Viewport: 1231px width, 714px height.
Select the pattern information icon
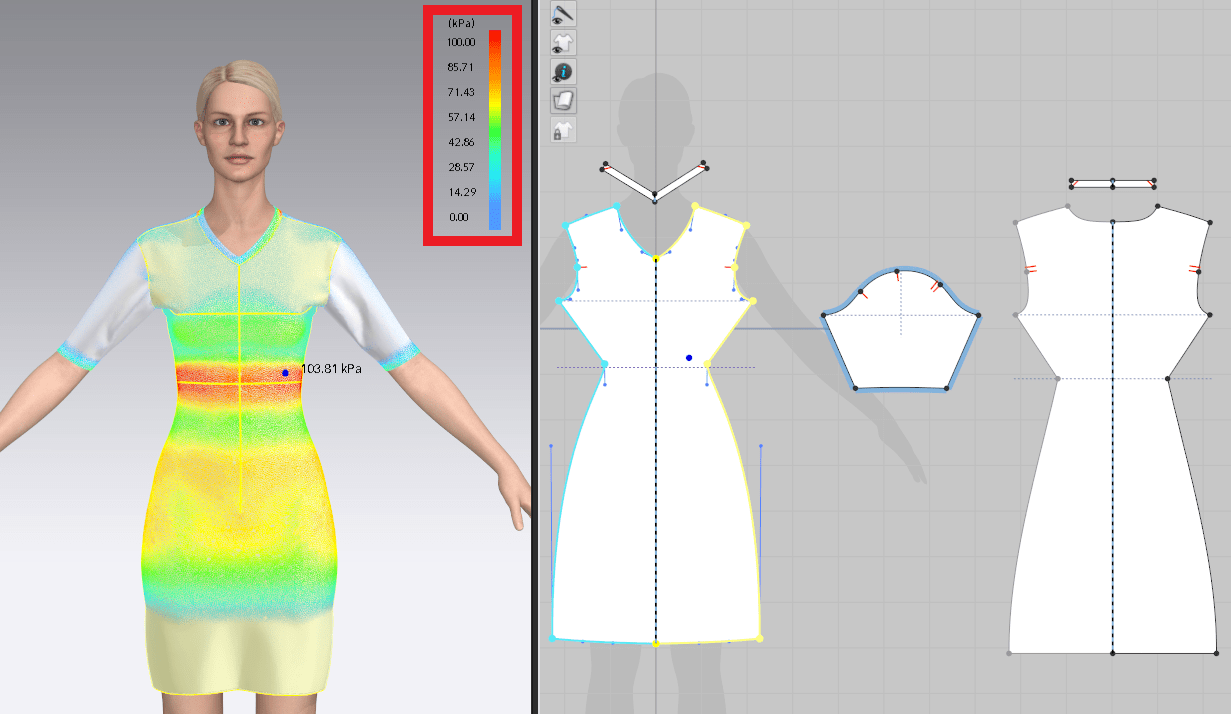coord(563,70)
